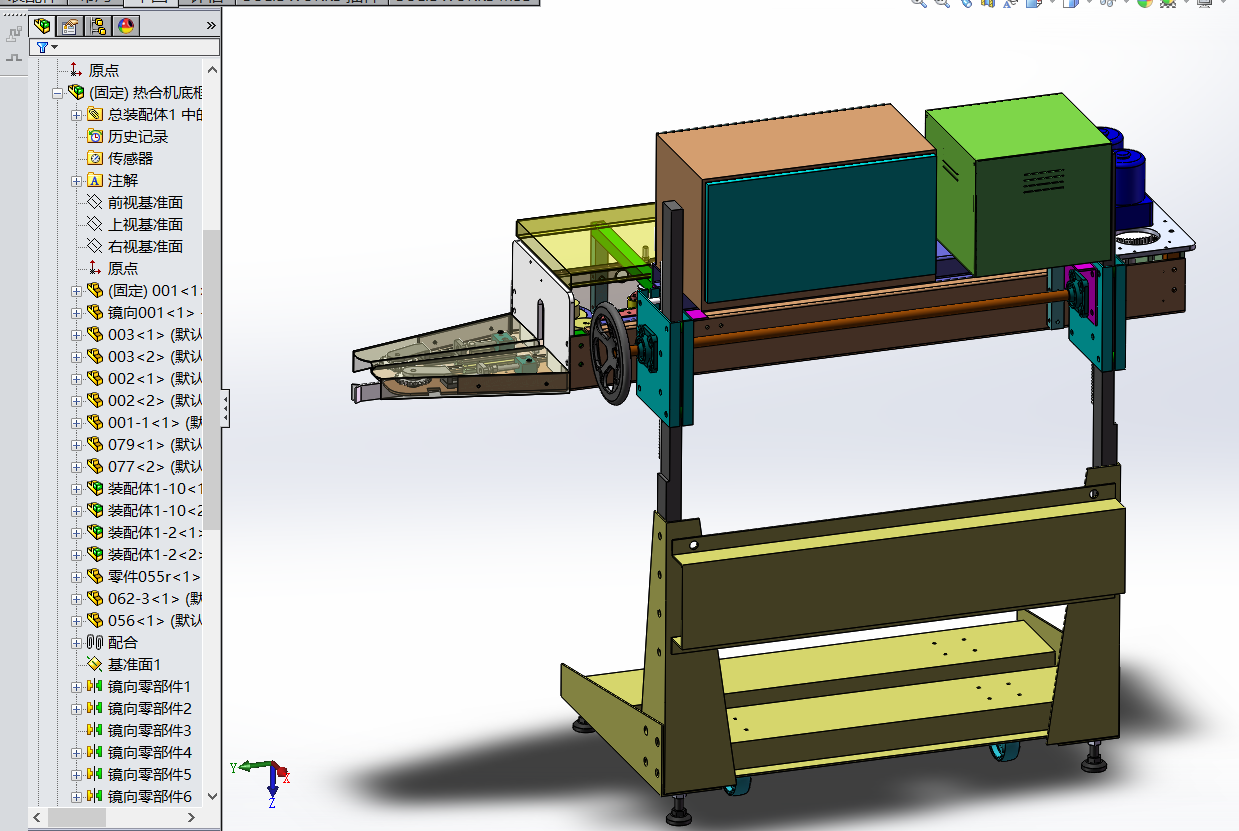This screenshot has width=1239, height=831.
Task: Expand the (固定) 001<1> part
Action: click(77, 290)
